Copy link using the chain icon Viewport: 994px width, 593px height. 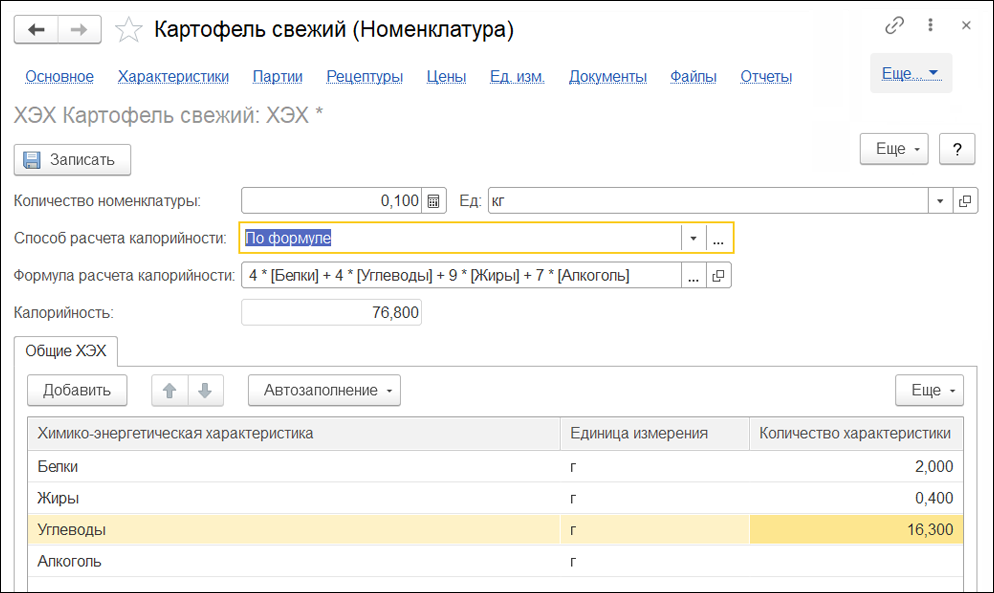[x=895, y=26]
